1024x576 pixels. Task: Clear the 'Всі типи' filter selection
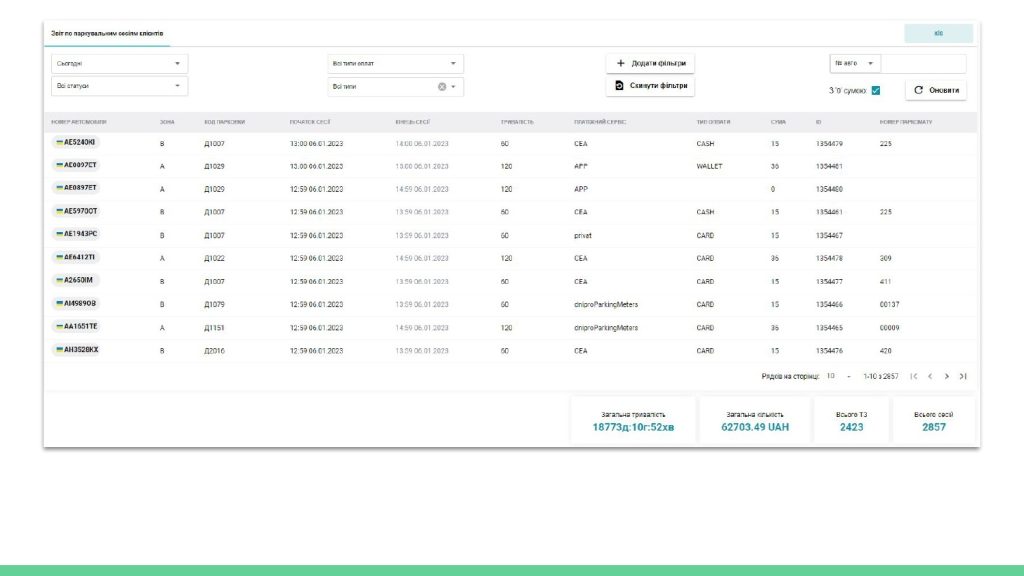tap(442, 87)
